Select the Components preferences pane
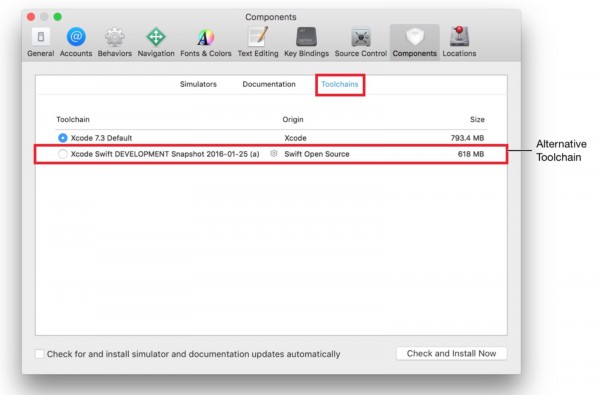This screenshot has height=395, width=600. pyautogui.click(x=414, y=42)
